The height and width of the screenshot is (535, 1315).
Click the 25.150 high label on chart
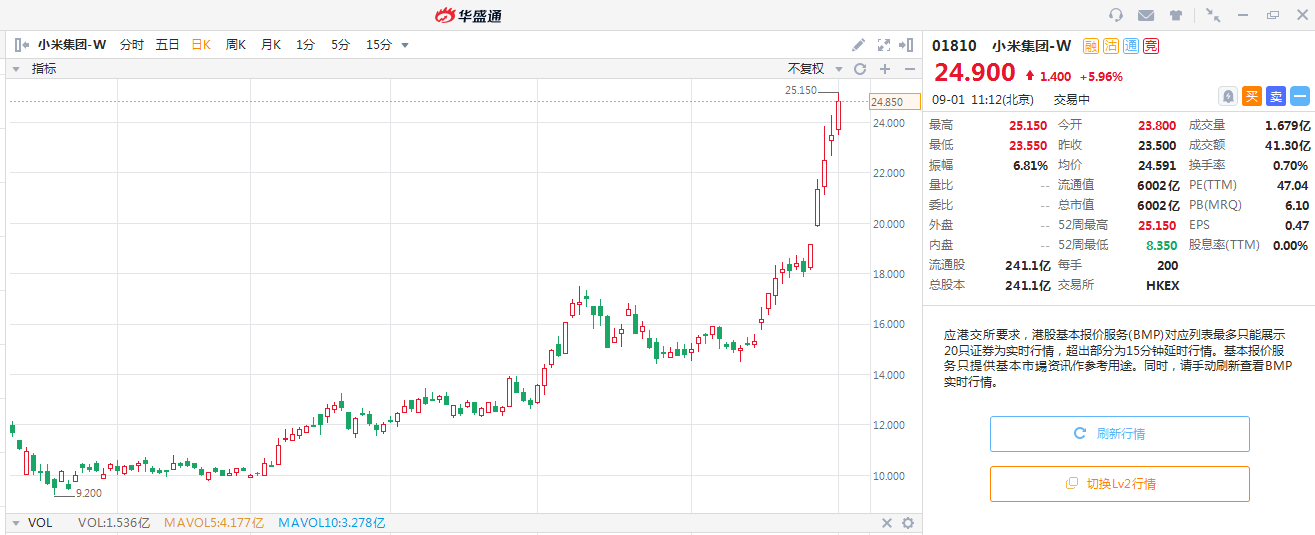click(801, 90)
